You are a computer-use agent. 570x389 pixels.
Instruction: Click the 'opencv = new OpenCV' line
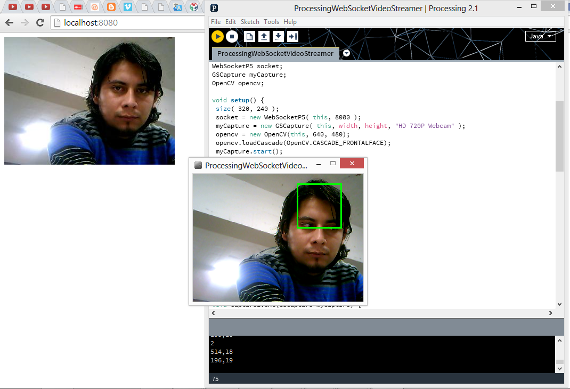[x=282, y=134]
